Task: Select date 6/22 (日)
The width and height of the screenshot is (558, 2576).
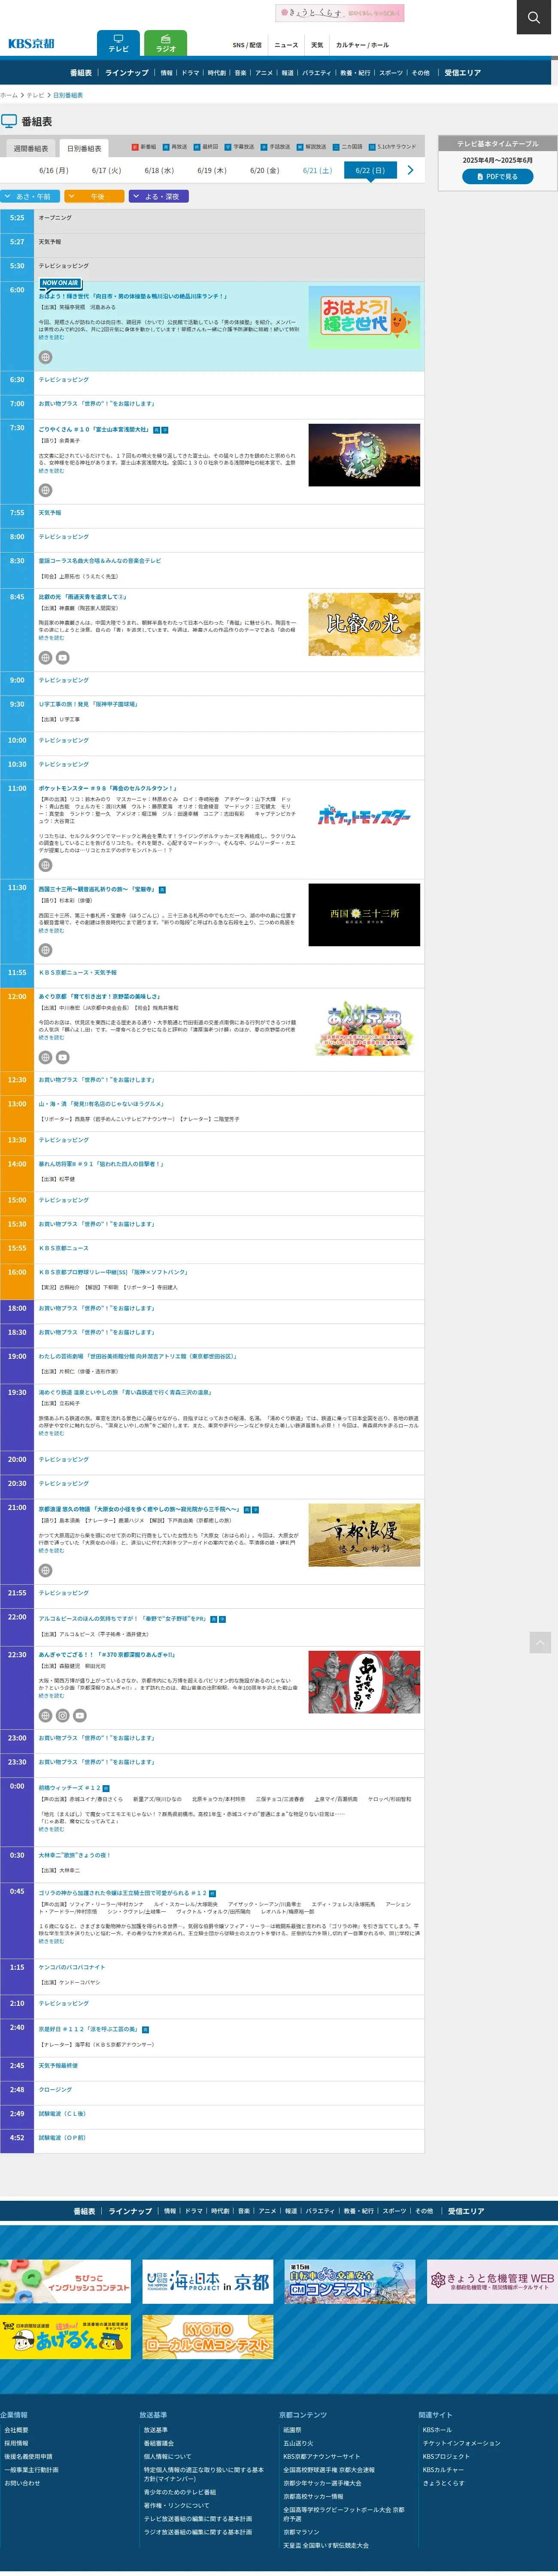Action: tap(370, 170)
